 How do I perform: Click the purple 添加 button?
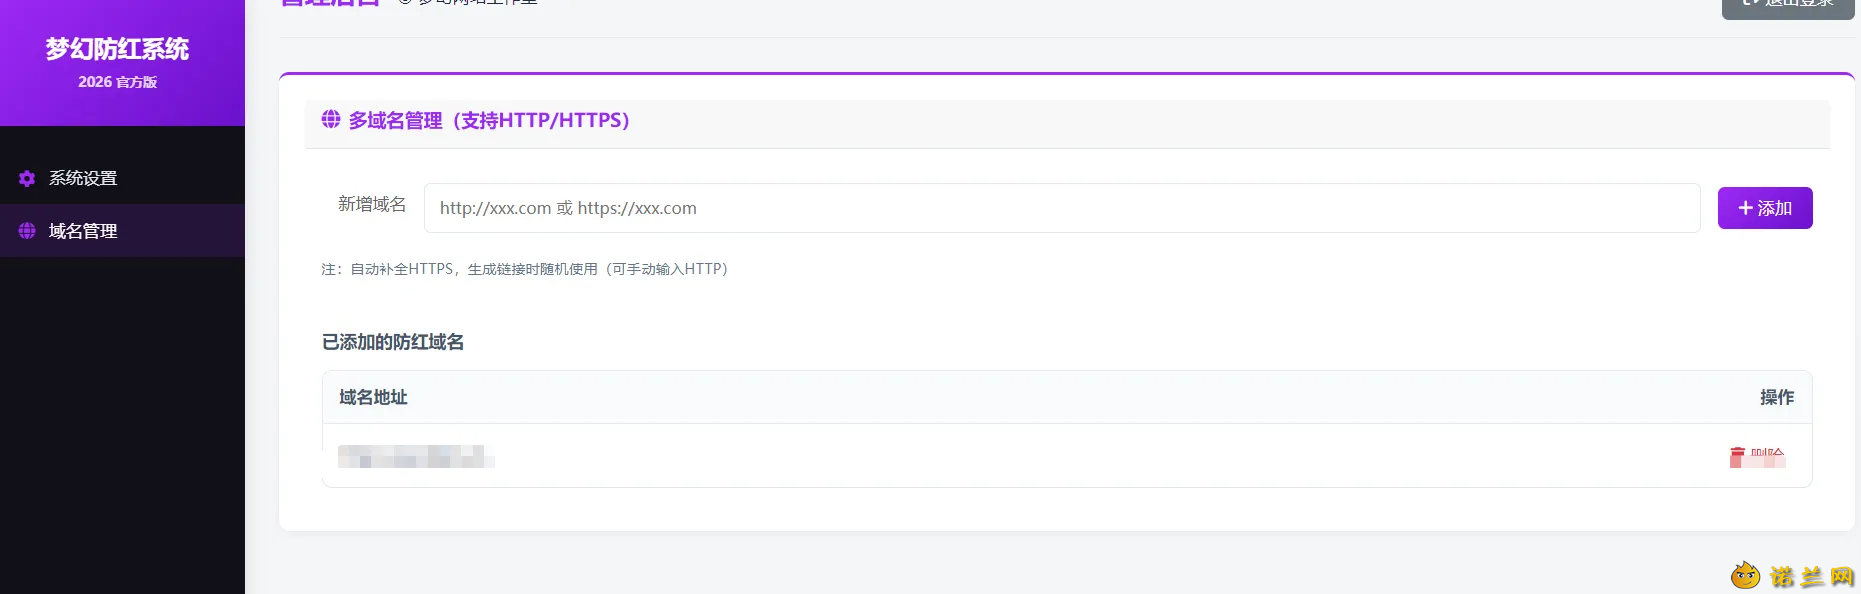[x=1765, y=208]
